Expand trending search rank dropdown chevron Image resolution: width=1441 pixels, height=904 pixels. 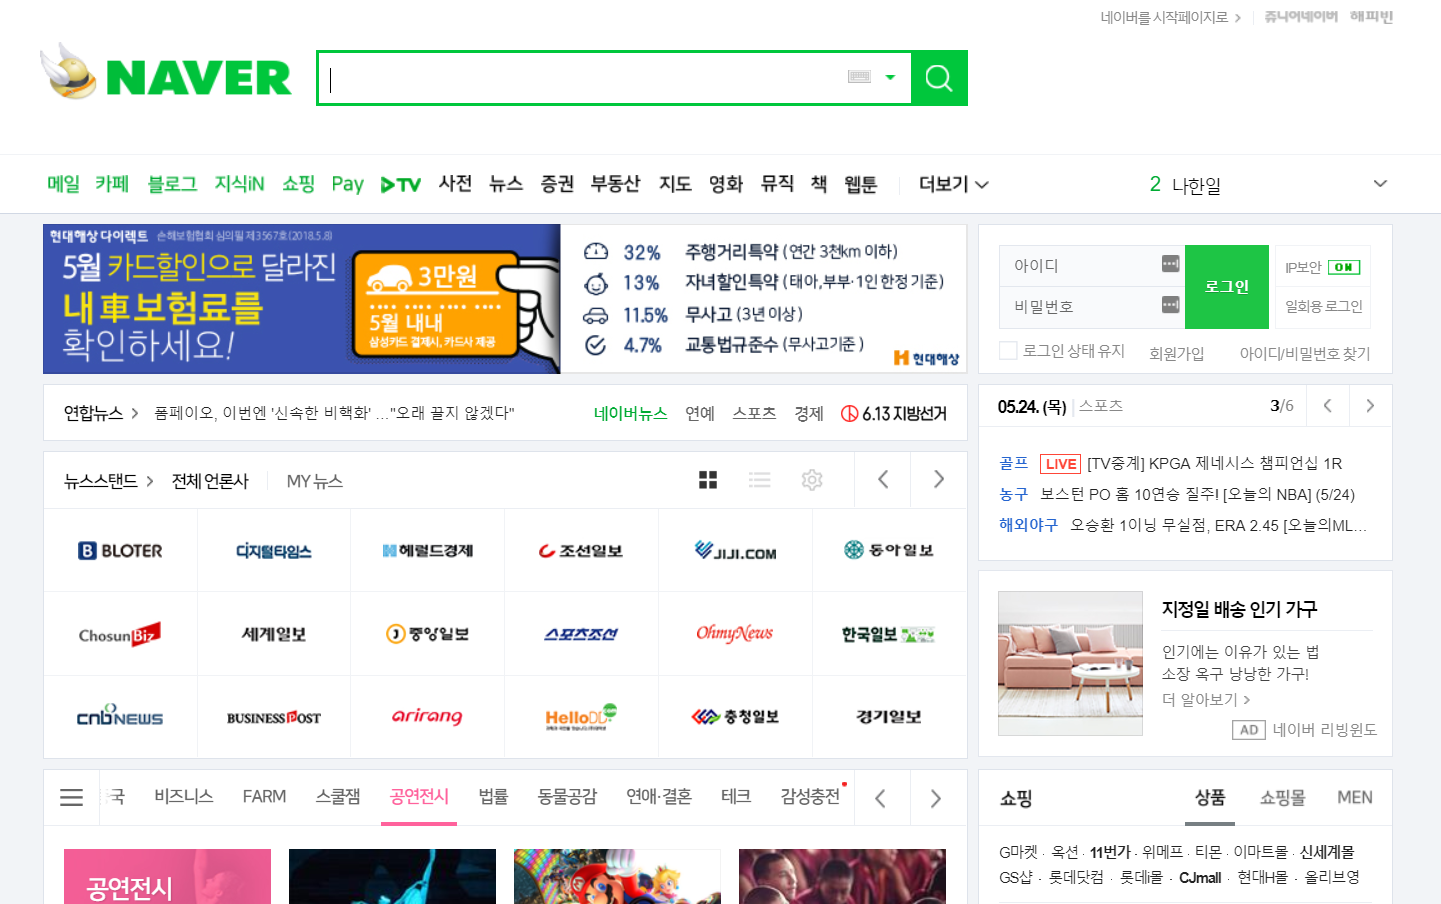coord(1380,184)
